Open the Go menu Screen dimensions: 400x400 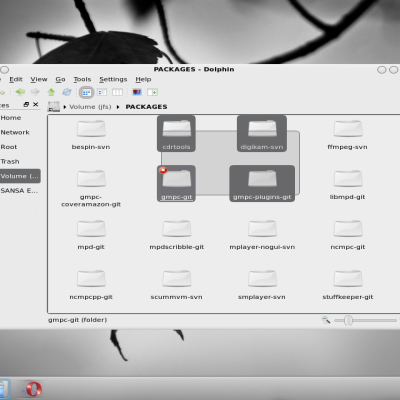pos(60,79)
